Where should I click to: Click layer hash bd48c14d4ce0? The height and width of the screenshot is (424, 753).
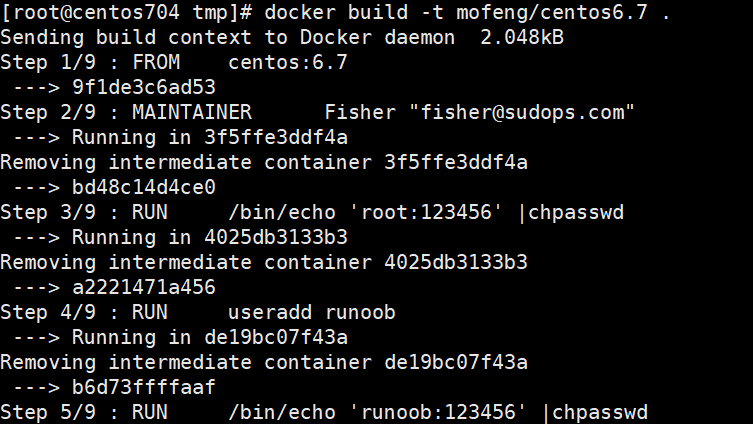(x=144, y=187)
